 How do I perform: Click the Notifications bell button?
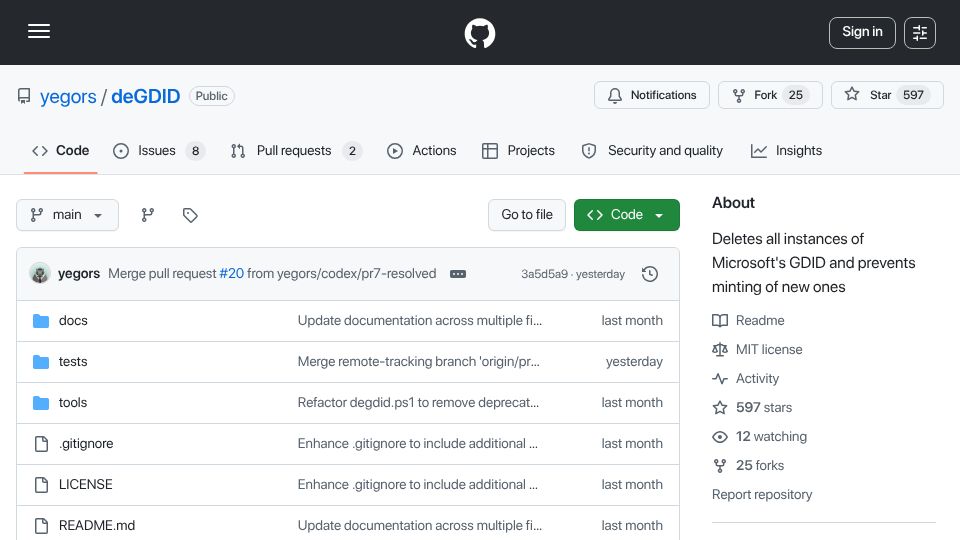tap(651, 95)
